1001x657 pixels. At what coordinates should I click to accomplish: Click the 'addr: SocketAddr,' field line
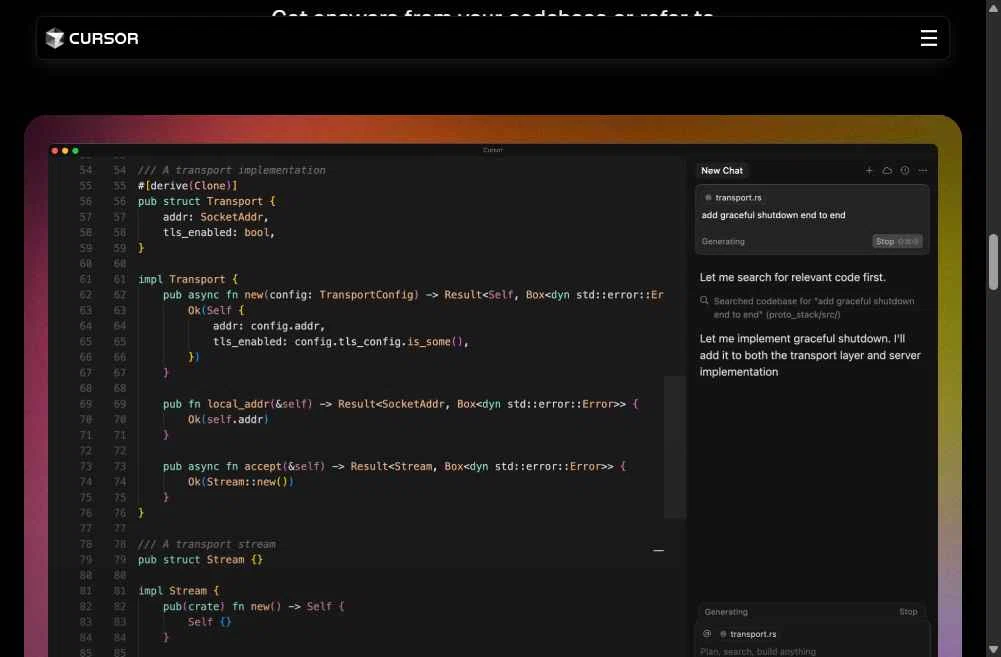tap(215, 217)
